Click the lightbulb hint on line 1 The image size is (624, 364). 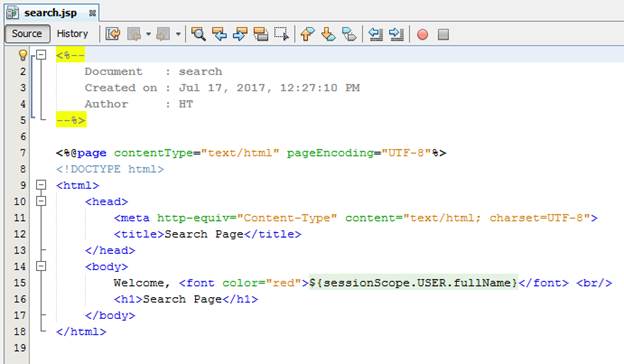23,55
